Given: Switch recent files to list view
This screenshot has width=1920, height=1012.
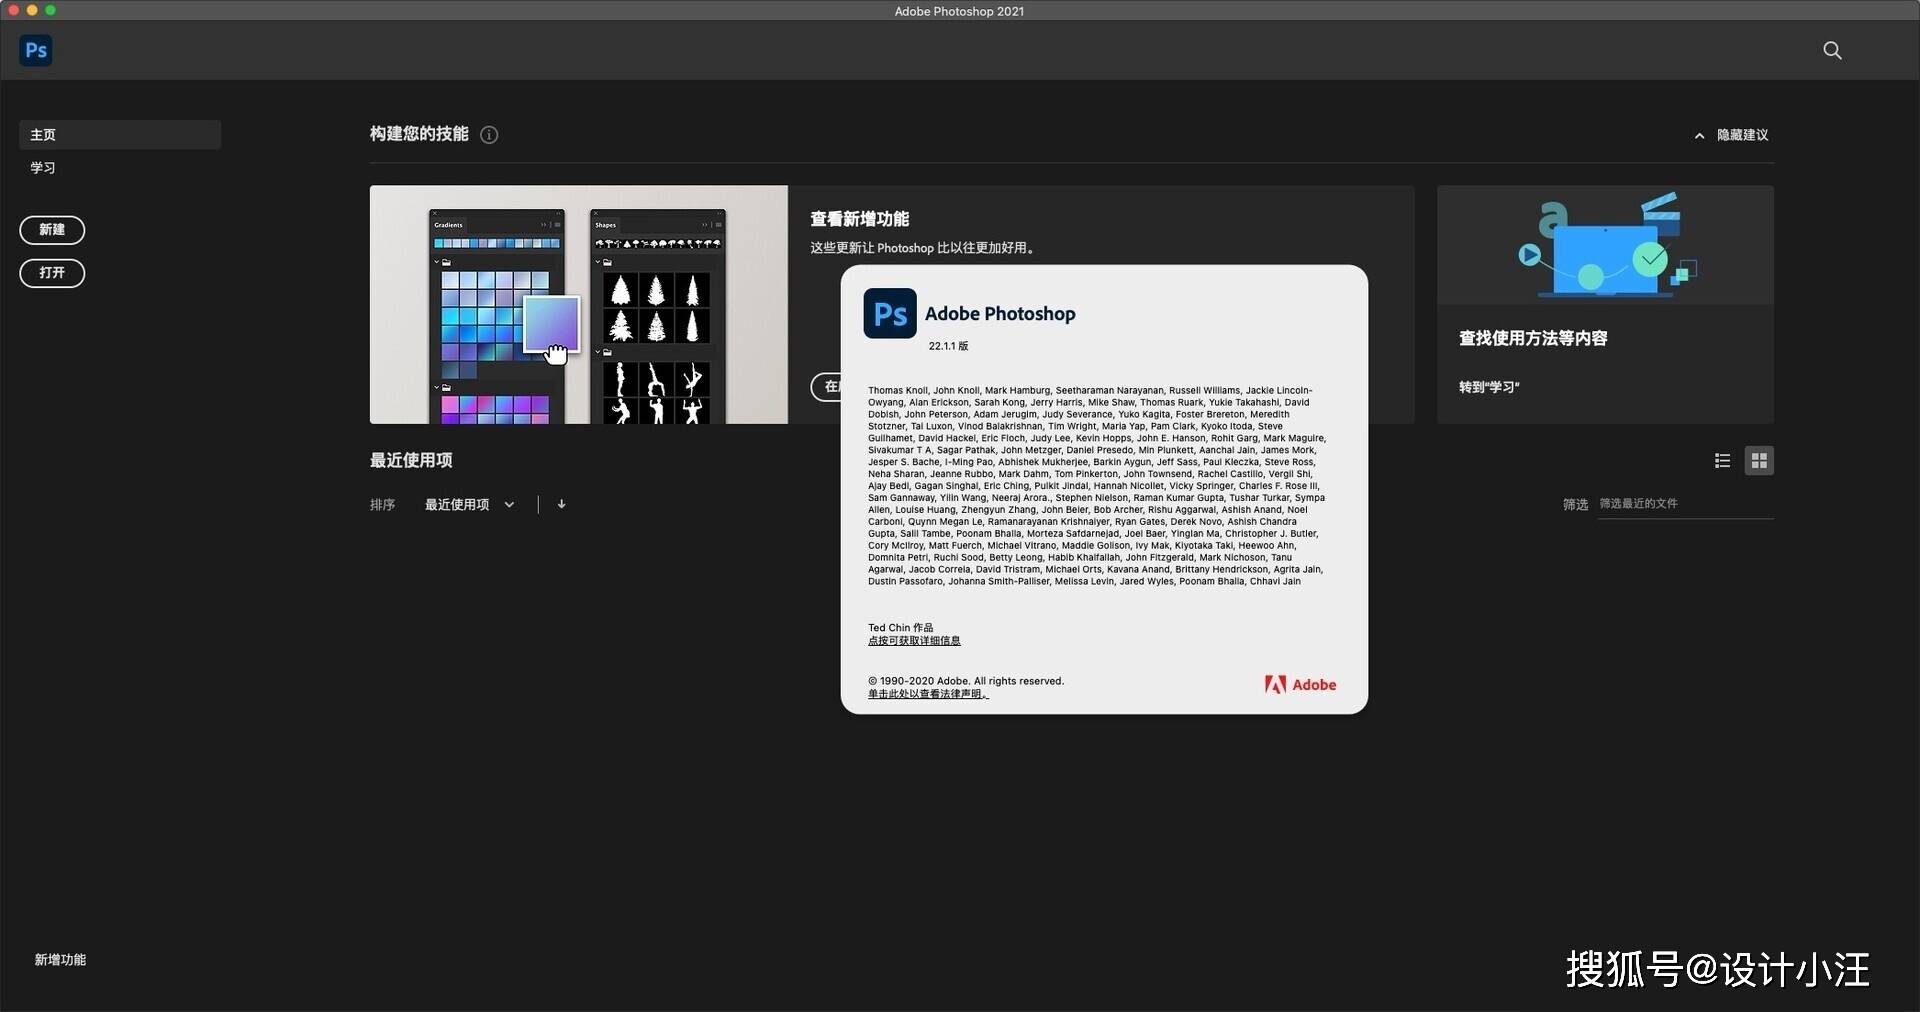Looking at the screenshot, I should pyautogui.click(x=1722, y=461).
